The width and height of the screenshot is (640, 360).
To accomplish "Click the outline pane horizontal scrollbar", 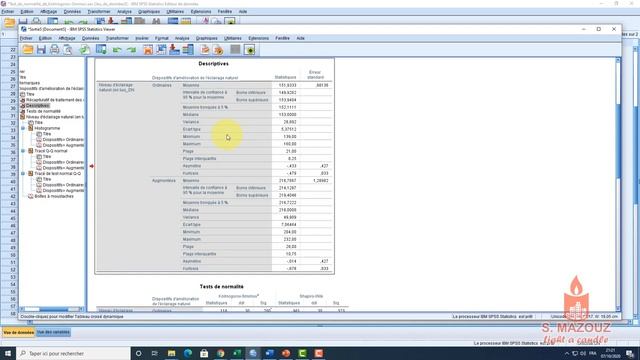I will [52, 309].
